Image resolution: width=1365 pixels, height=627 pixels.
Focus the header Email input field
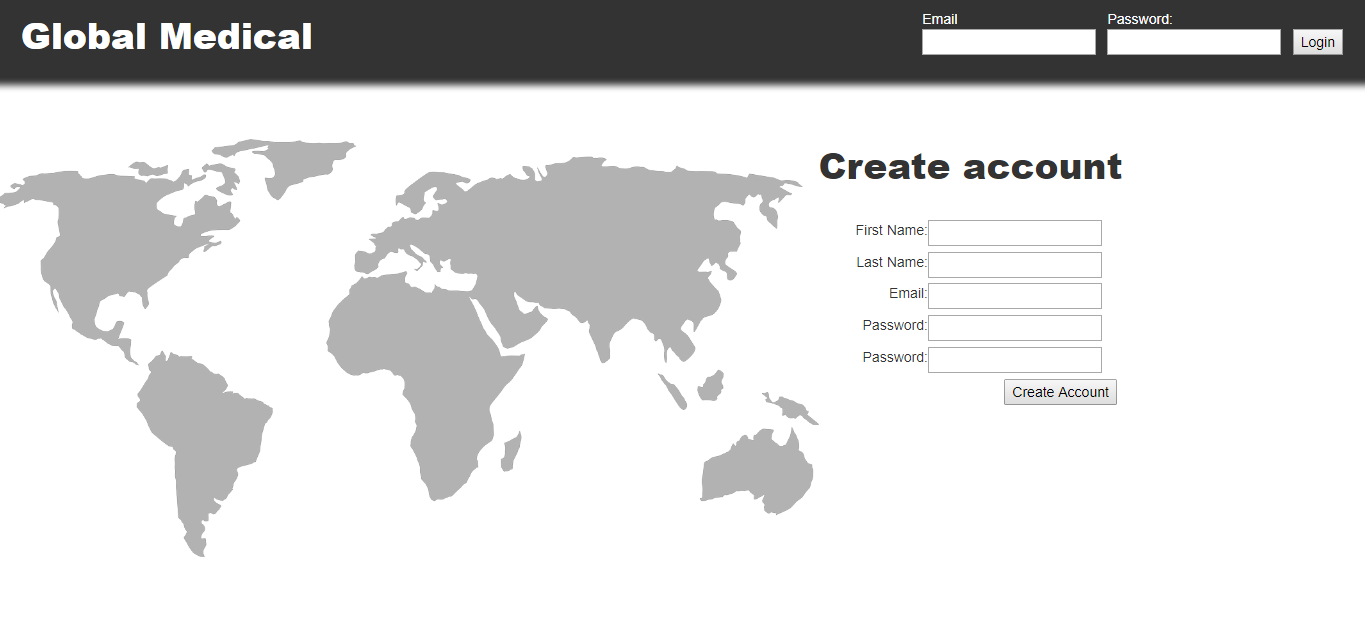click(x=1008, y=42)
